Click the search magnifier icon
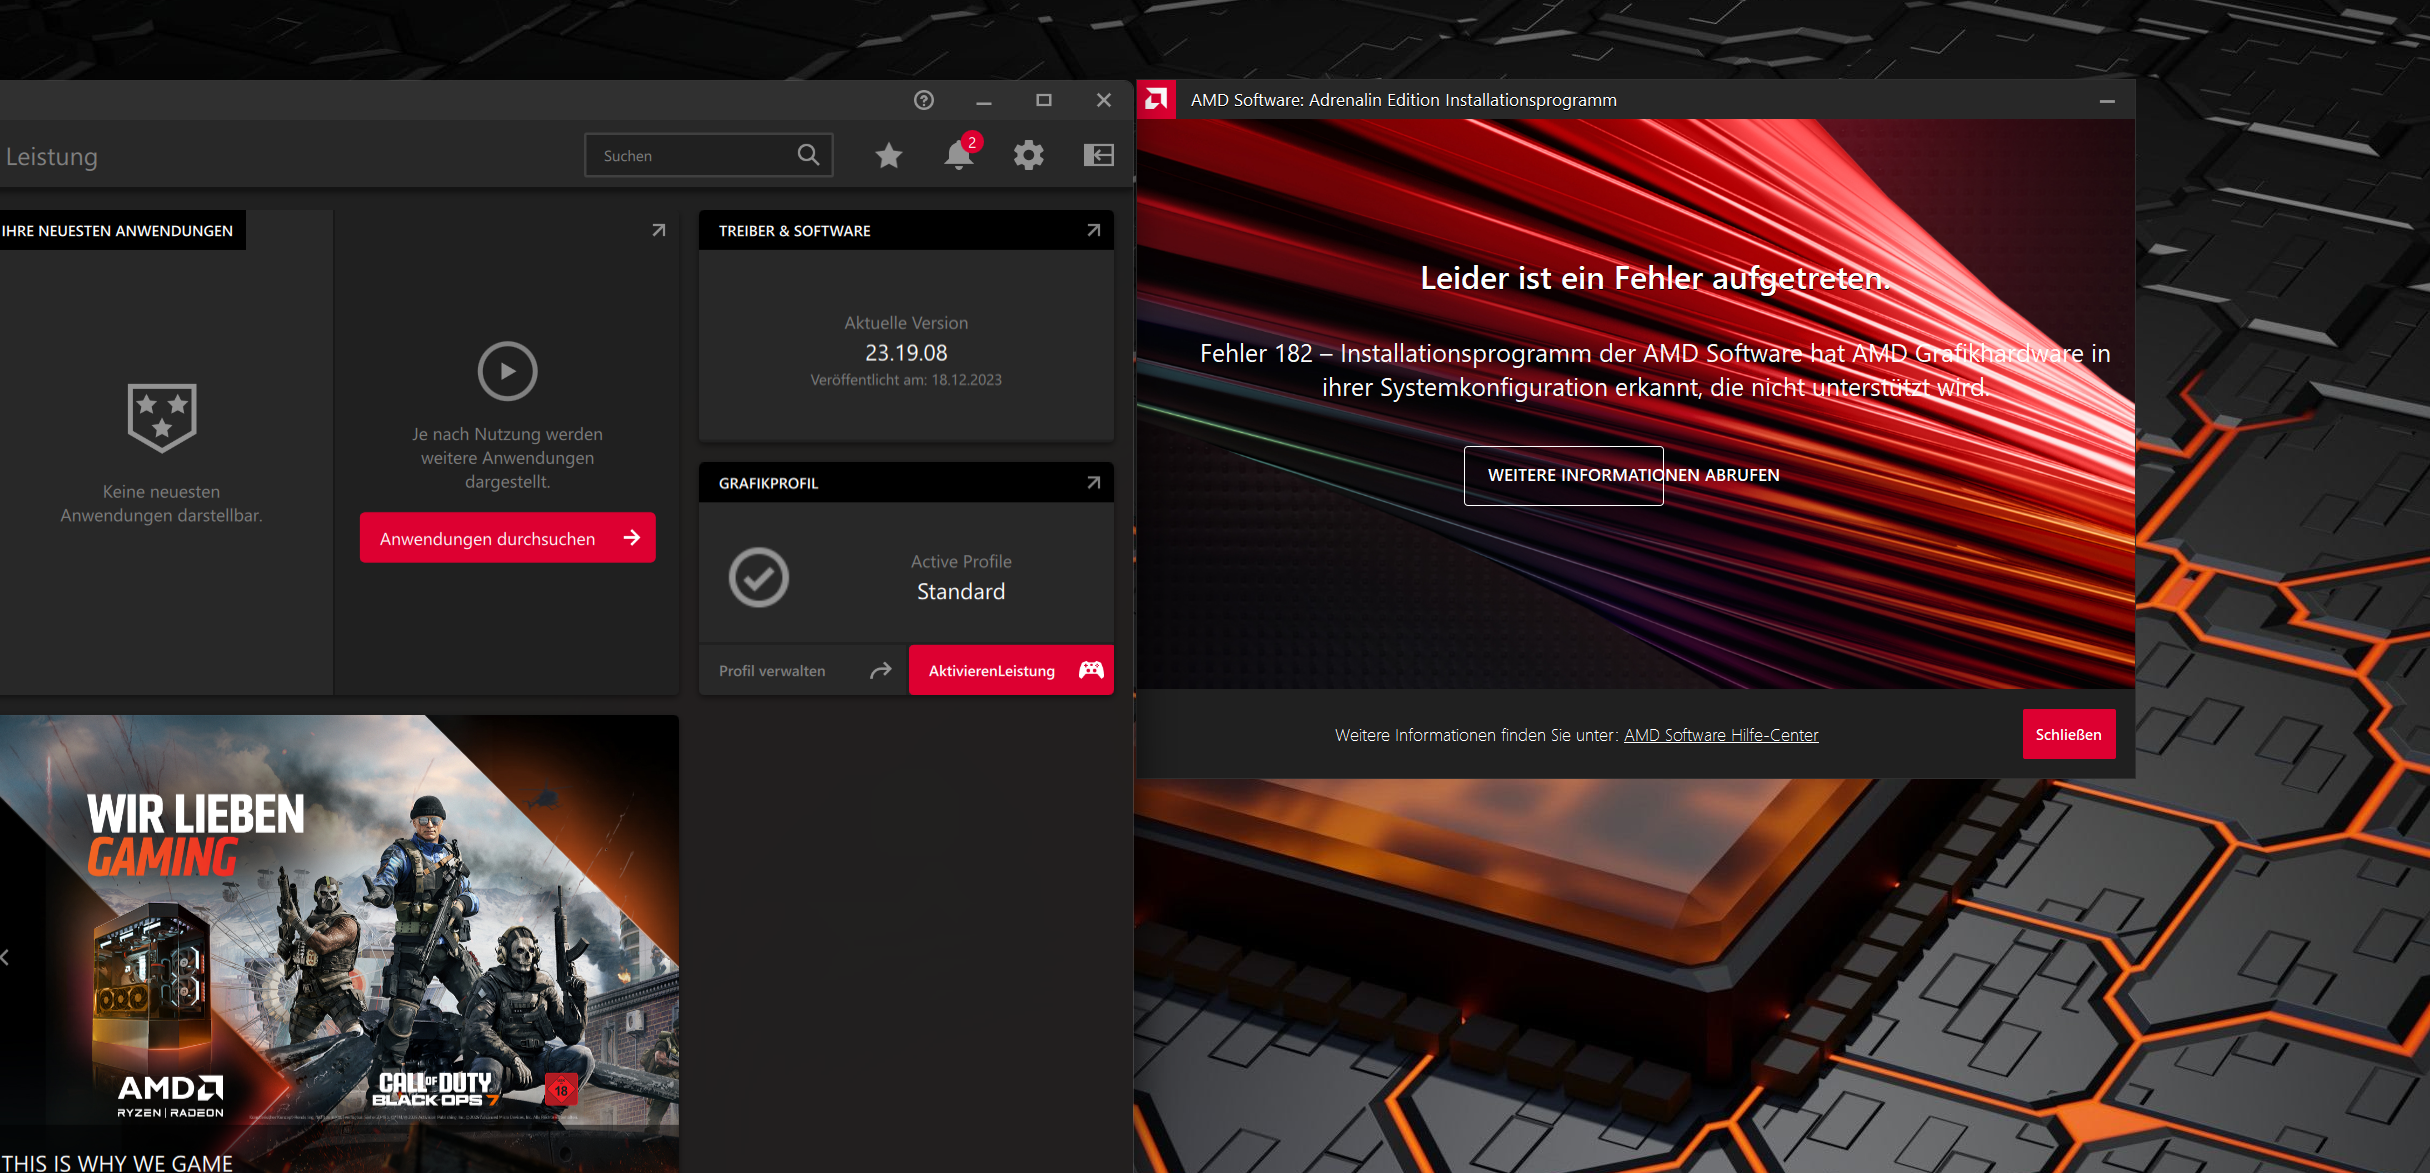The image size is (2430, 1173). click(x=808, y=155)
